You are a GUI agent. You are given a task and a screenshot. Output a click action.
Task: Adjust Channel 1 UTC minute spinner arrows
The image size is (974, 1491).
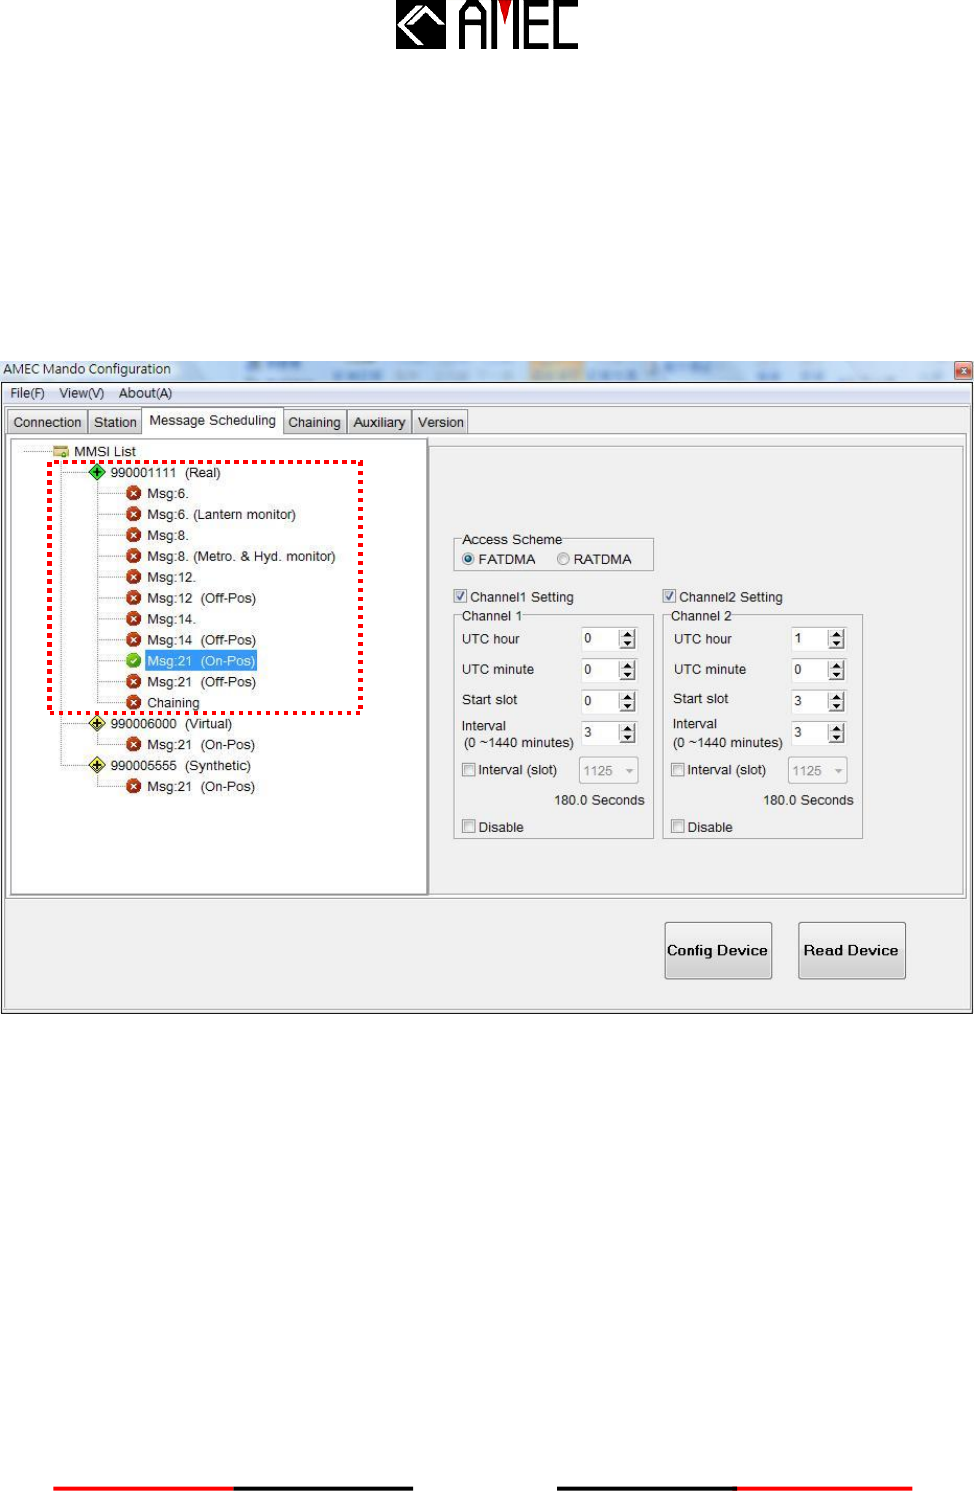point(627,670)
